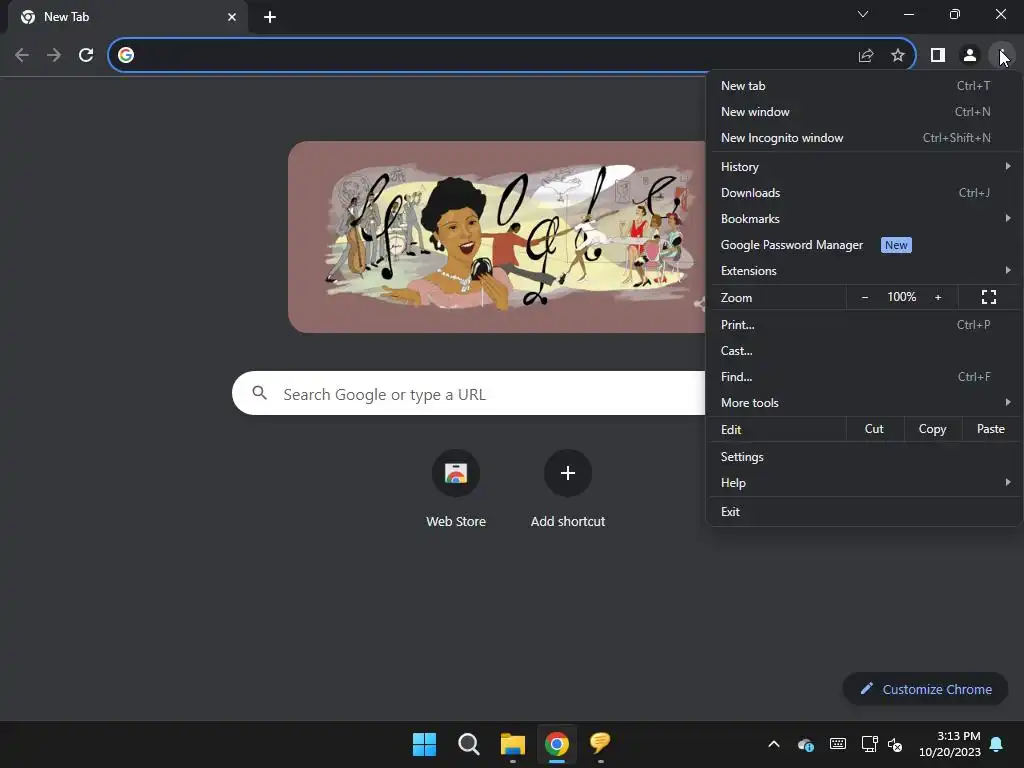The image size is (1024, 768).
Task: Reload the current page
Action: point(86,55)
